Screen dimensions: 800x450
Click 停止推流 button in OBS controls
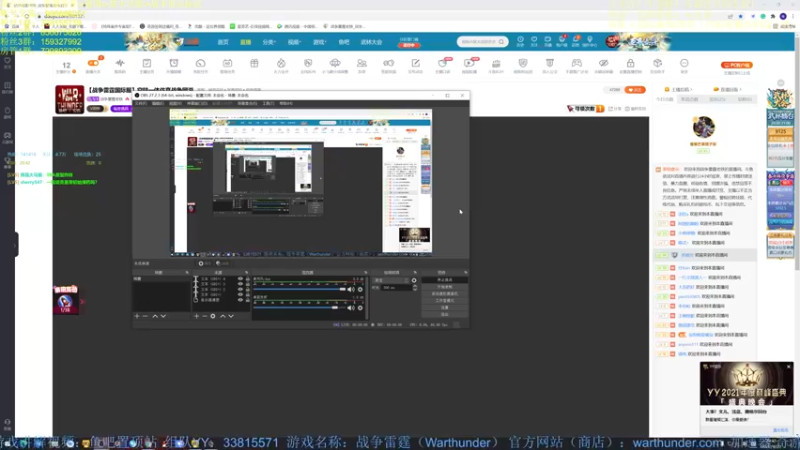[444, 280]
